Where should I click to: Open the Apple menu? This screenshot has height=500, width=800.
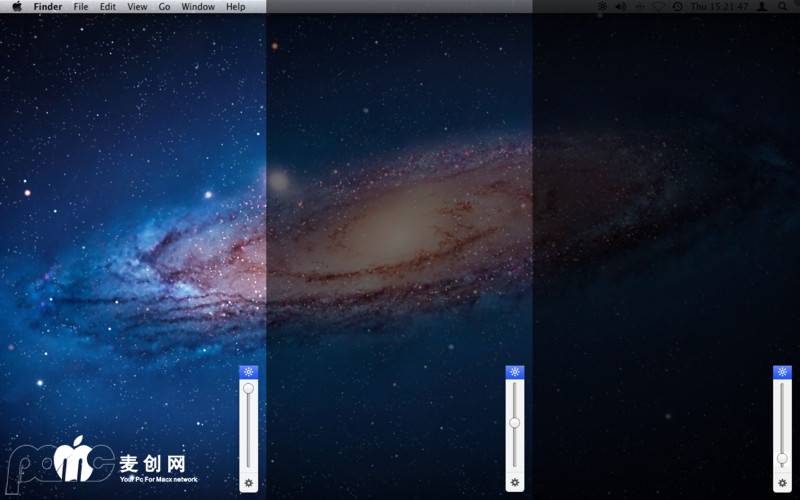(x=17, y=6)
